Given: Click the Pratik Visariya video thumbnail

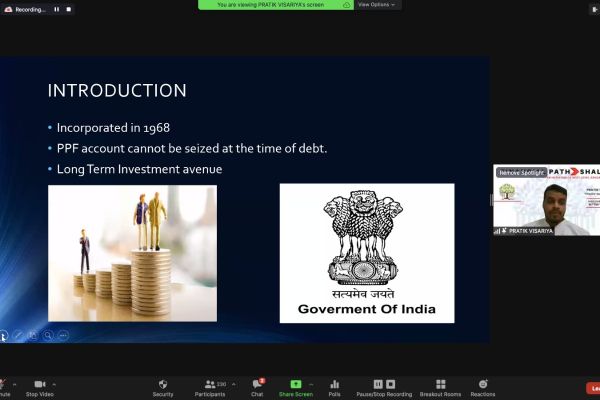Looking at the screenshot, I should point(546,205).
